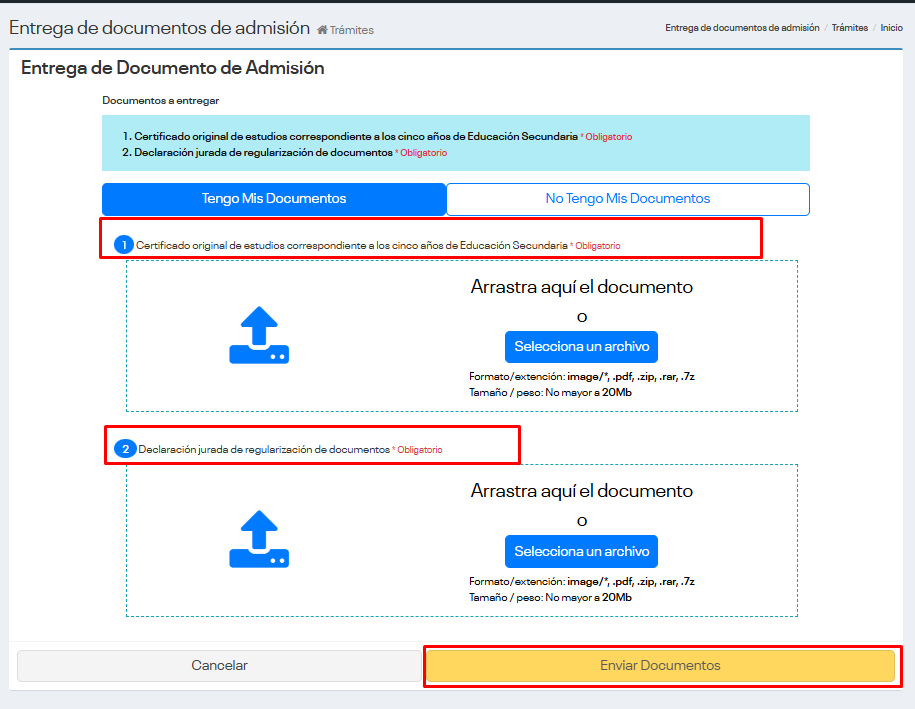Click Arrastra aquí el documento in the second drop zone

(x=581, y=491)
